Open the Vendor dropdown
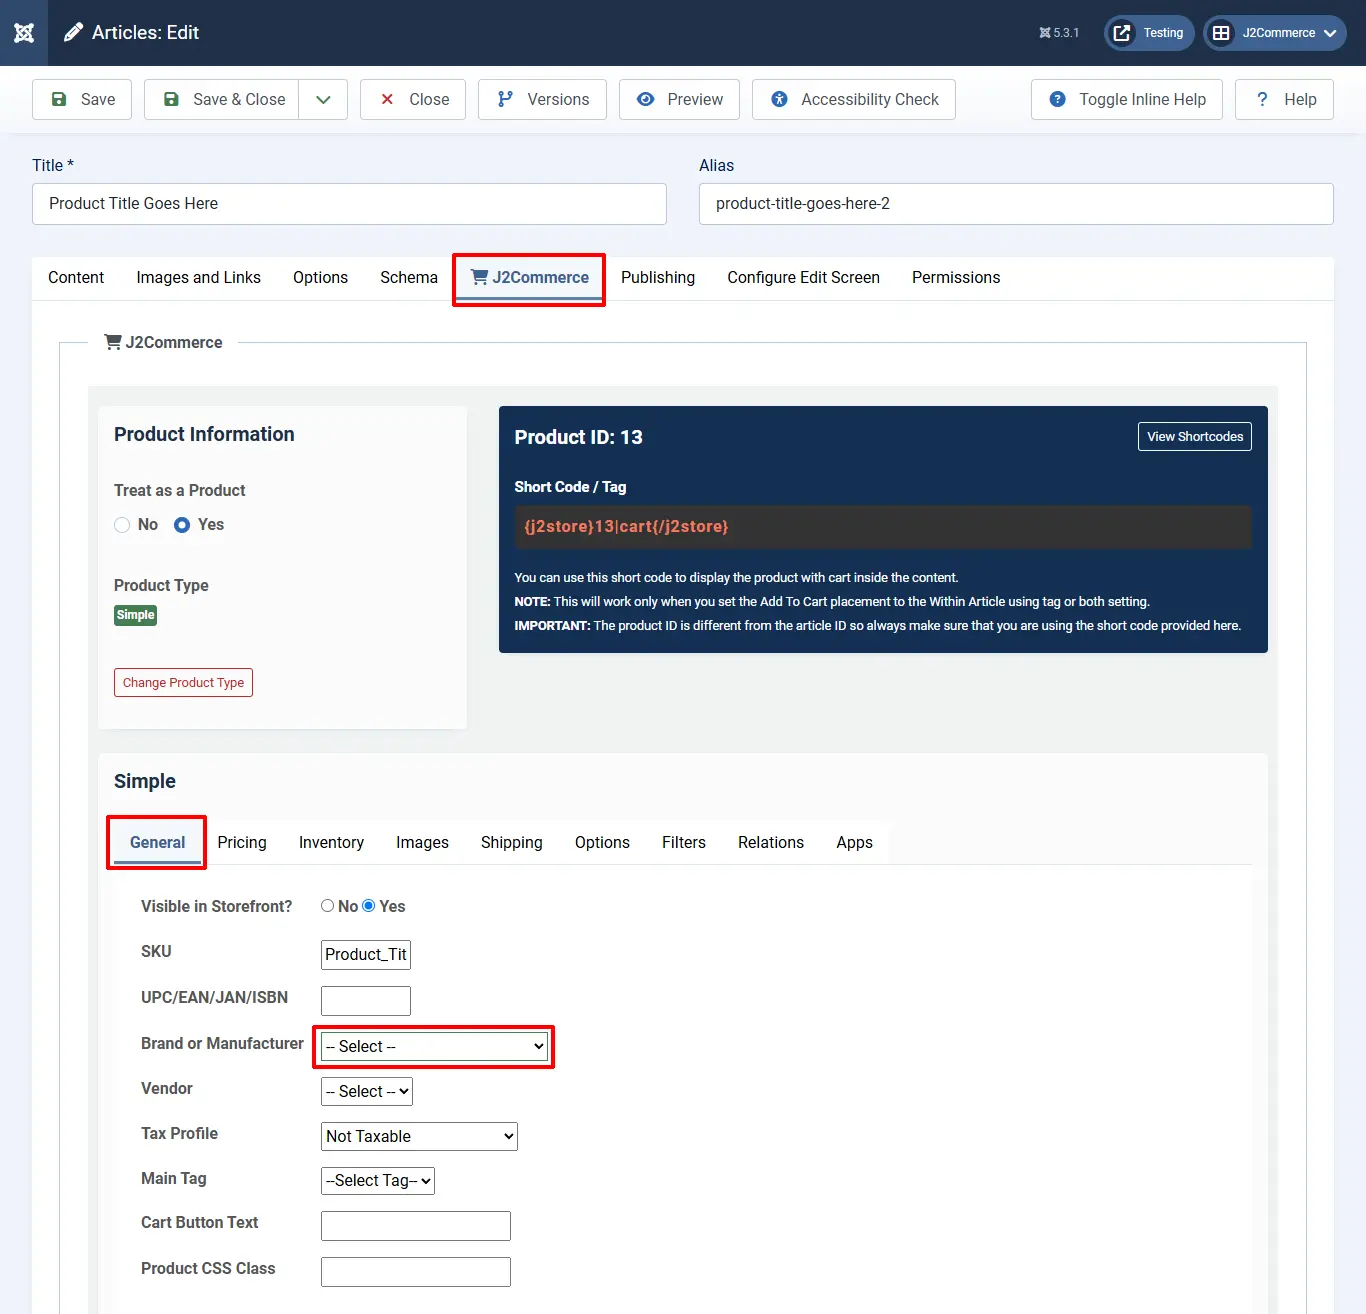The height and width of the screenshot is (1314, 1366). coord(367,1092)
